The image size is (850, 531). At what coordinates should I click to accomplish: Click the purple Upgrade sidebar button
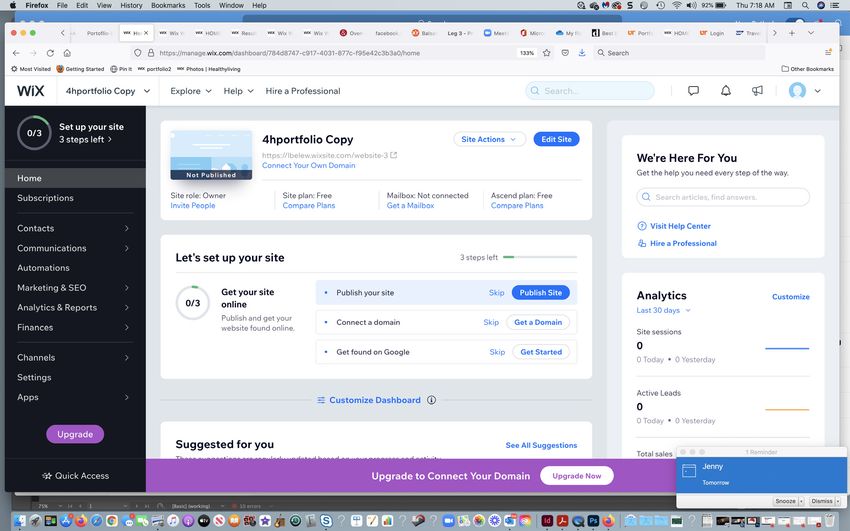coord(75,434)
